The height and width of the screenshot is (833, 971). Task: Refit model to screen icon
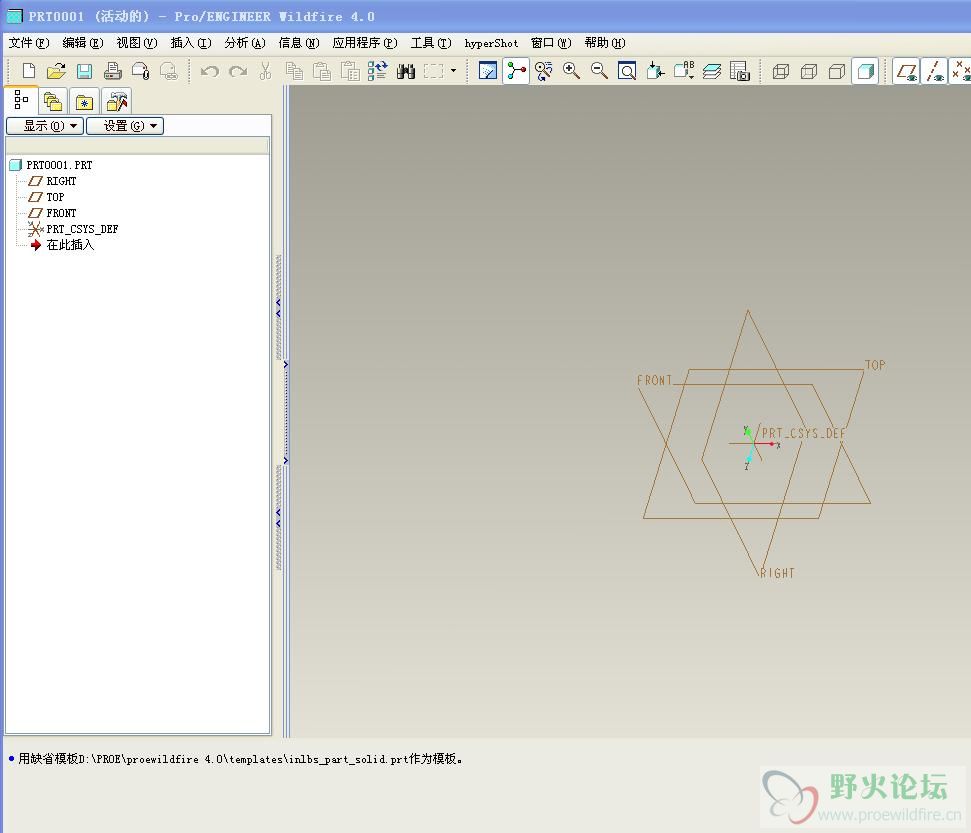(627, 71)
